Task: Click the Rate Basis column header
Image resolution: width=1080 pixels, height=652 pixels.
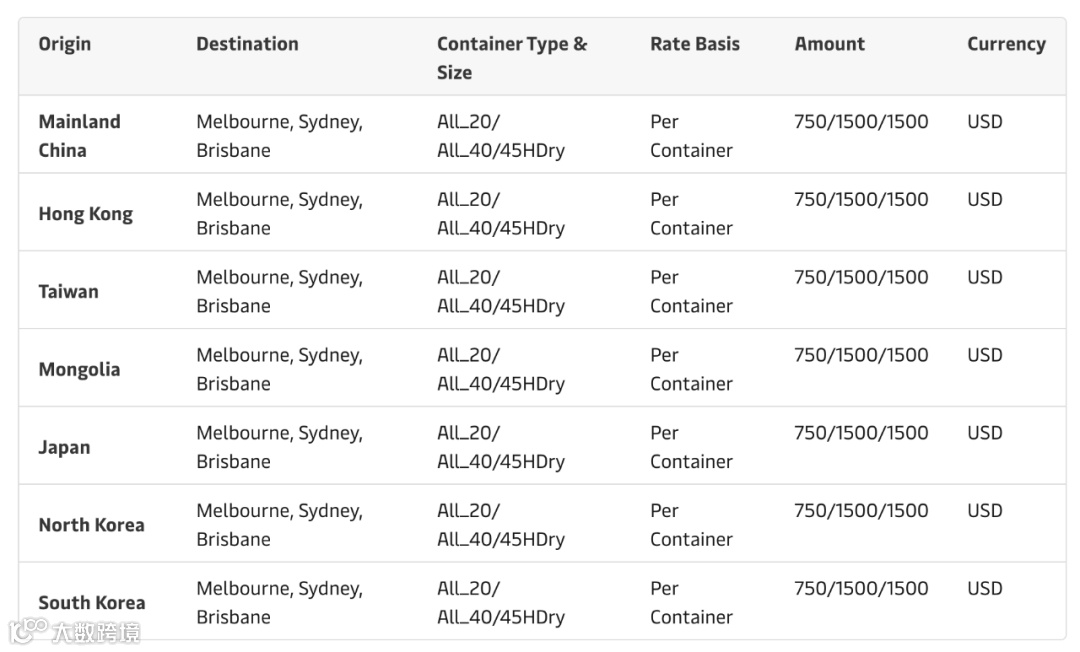Action: point(694,44)
